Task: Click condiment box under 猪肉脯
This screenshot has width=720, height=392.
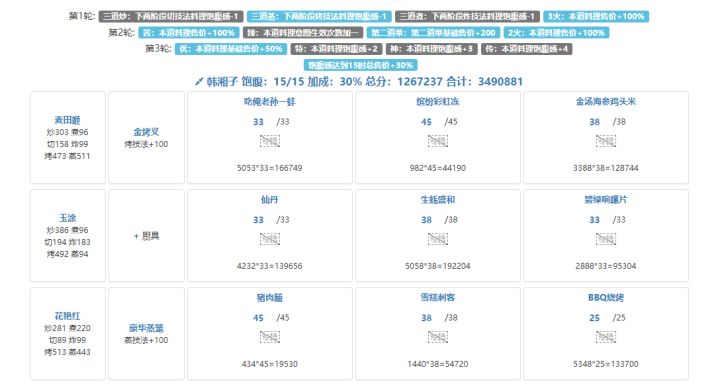Action: coord(270,337)
